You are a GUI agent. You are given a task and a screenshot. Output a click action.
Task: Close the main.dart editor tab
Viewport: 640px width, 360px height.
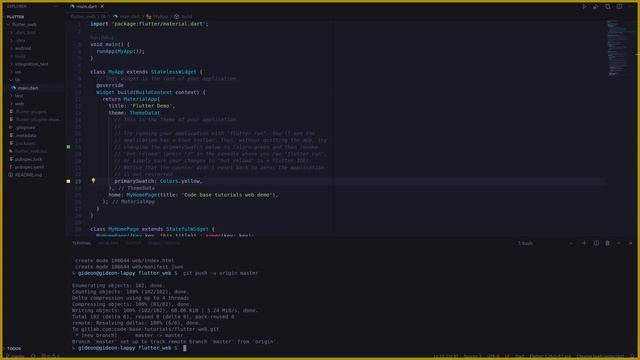pos(102,7)
